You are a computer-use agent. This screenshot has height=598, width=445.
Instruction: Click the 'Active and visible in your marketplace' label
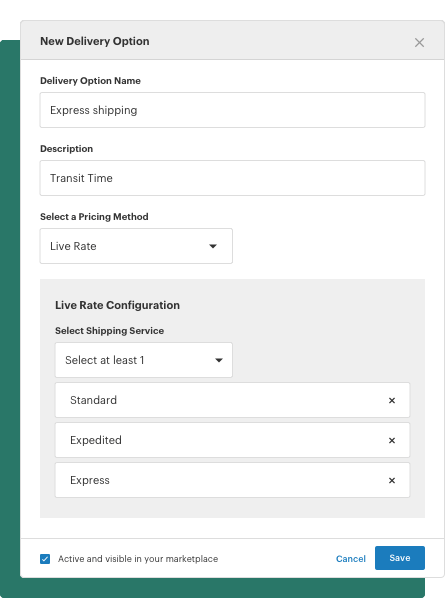click(x=138, y=559)
